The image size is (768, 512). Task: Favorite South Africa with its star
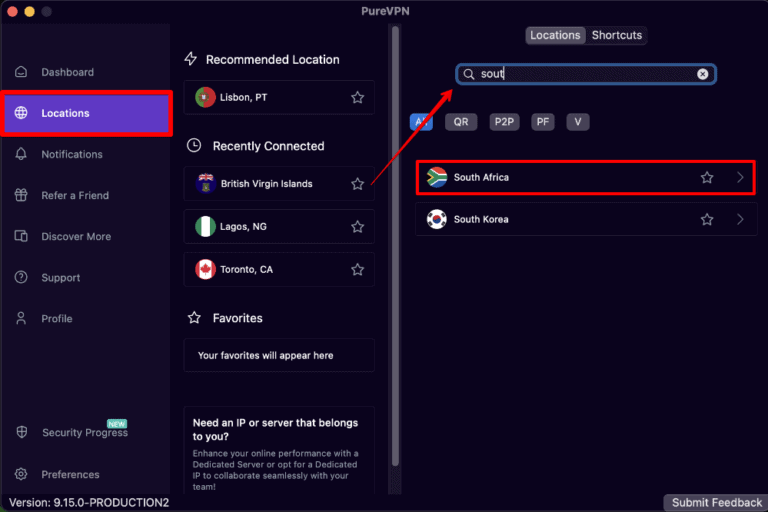[x=707, y=177]
